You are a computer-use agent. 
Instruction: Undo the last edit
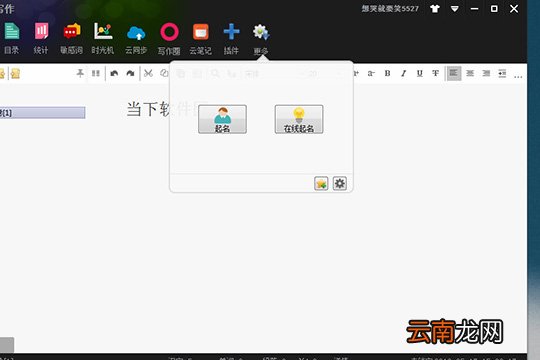pos(114,73)
